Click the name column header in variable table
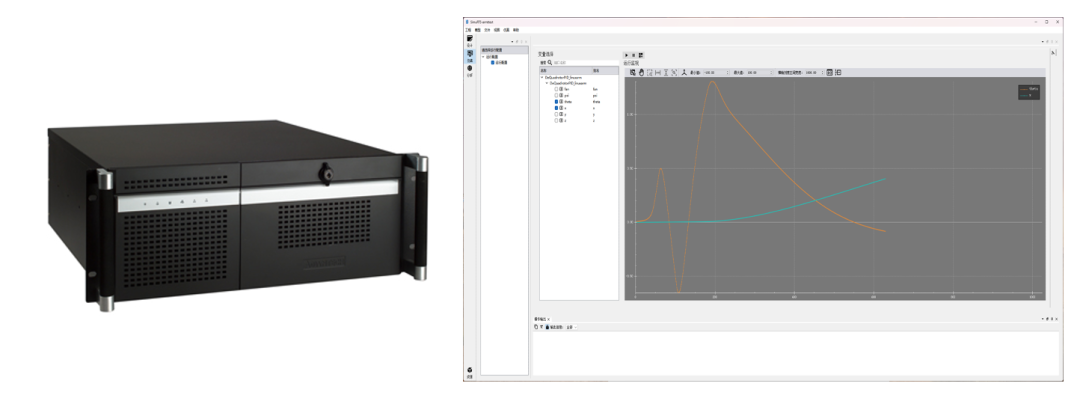This screenshot has height=395, width=1080. 565,70
